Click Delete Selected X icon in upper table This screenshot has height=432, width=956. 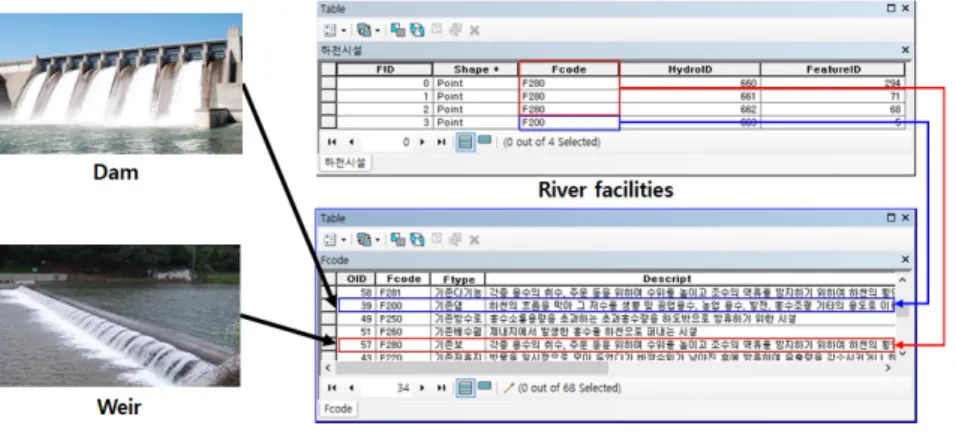click(474, 30)
